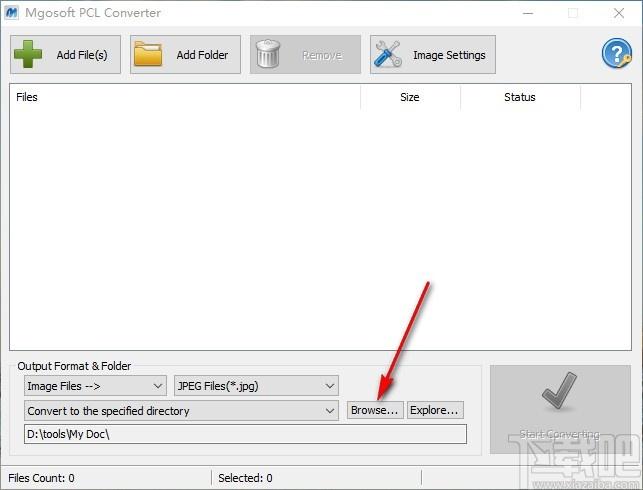Click the Files column header
This screenshot has width=643, height=490.
pyautogui.click(x=185, y=97)
